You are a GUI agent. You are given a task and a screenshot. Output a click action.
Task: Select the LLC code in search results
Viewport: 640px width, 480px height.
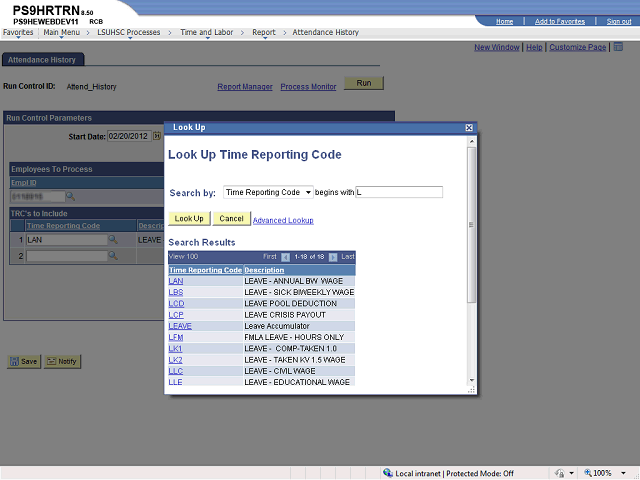[176, 371]
